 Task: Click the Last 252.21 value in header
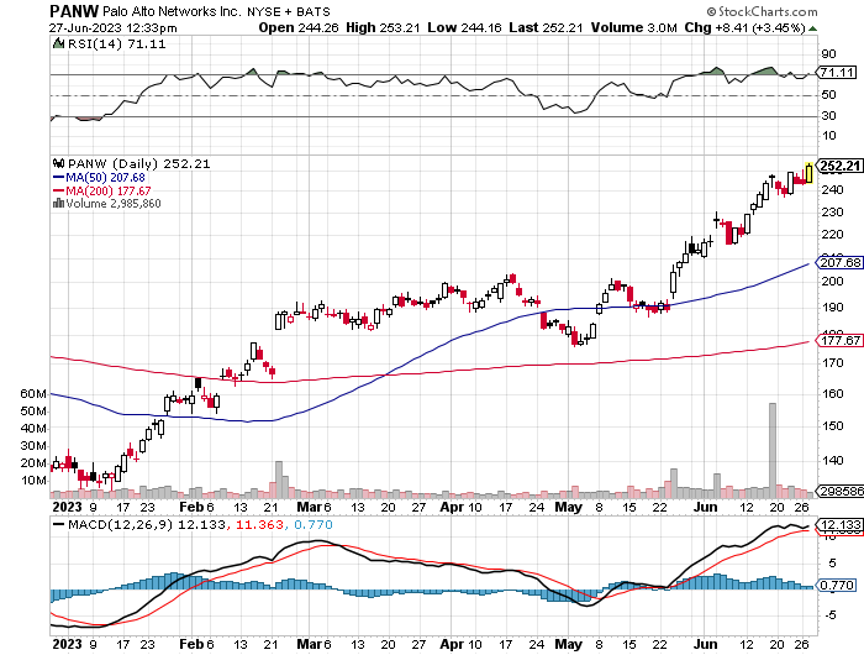pyautogui.click(x=546, y=28)
